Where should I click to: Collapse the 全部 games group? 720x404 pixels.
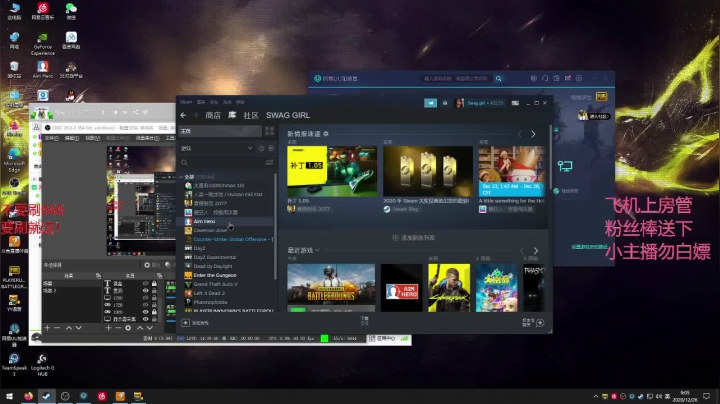click(181, 177)
